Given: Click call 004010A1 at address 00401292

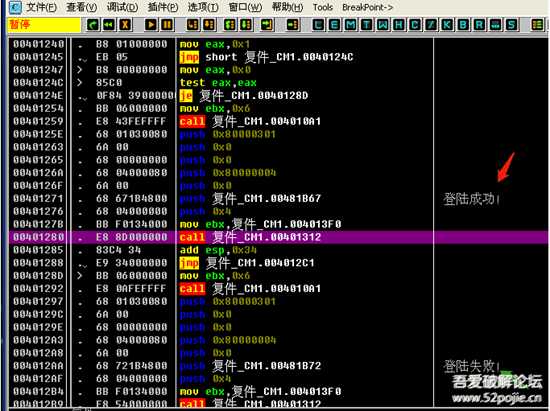Looking at the screenshot, I should click(x=250, y=289).
